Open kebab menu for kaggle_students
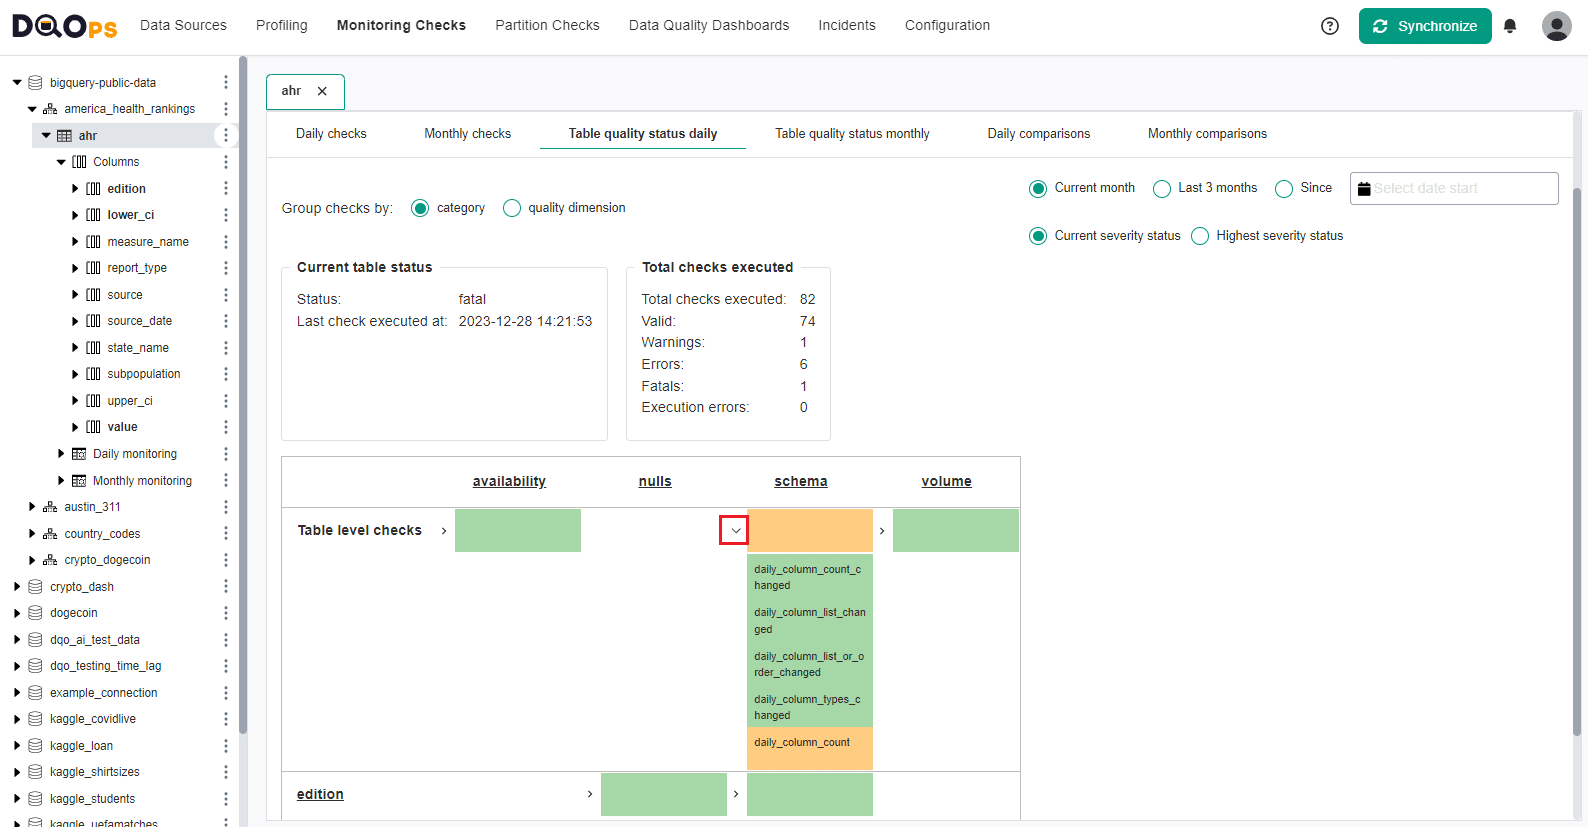This screenshot has width=1588, height=827. pyautogui.click(x=226, y=799)
